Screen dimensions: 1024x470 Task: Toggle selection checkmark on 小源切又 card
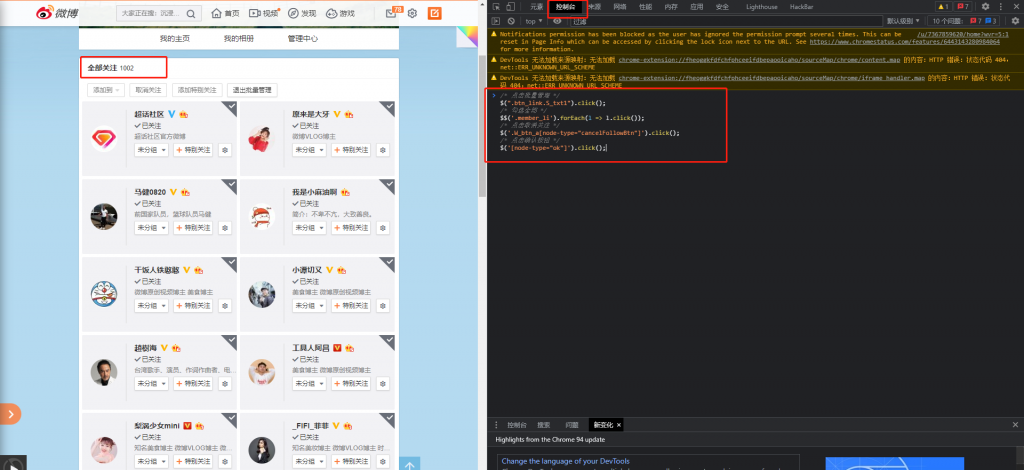pyautogui.click(x=387, y=264)
